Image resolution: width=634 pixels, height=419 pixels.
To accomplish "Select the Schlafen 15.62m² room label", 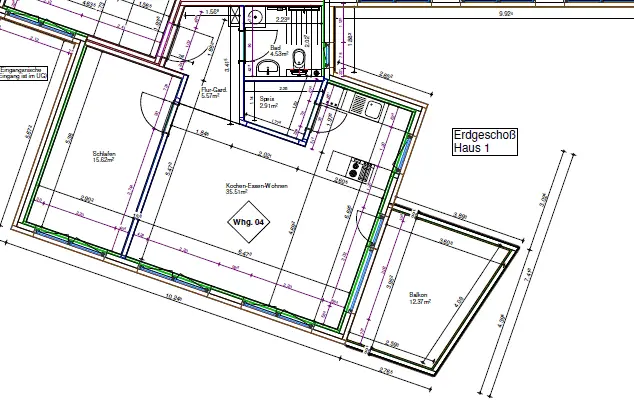I will point(105,156).
